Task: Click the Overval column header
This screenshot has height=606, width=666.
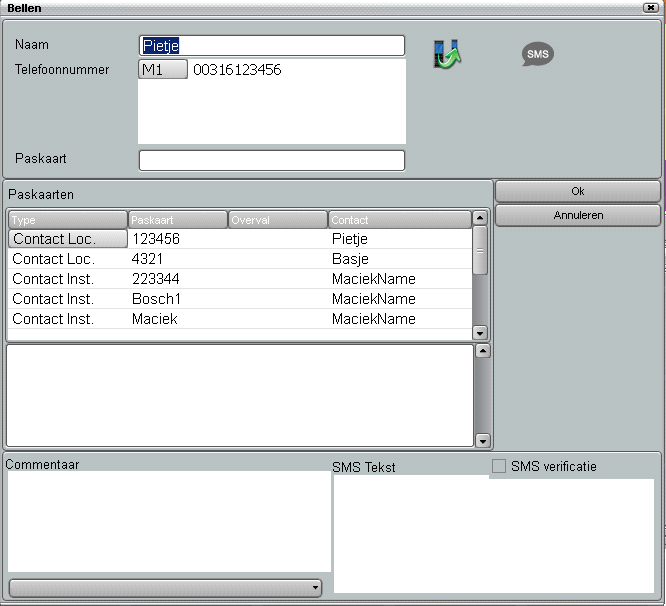Action: point(277,220)
